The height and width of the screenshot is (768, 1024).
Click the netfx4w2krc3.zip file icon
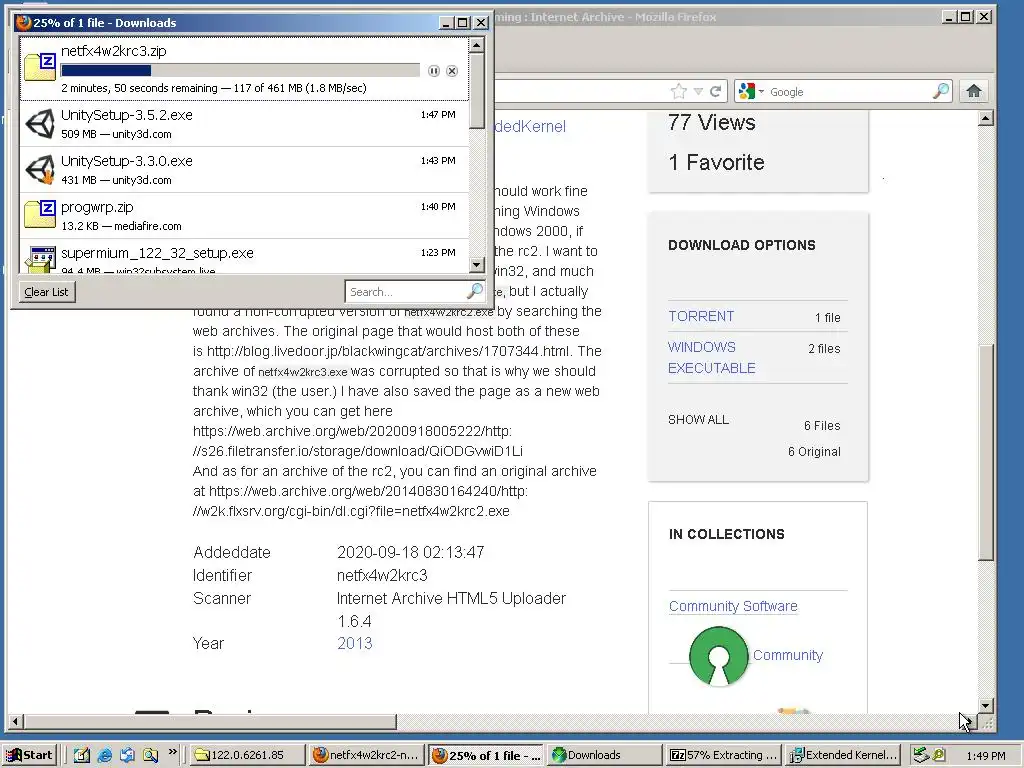[40, 68]
